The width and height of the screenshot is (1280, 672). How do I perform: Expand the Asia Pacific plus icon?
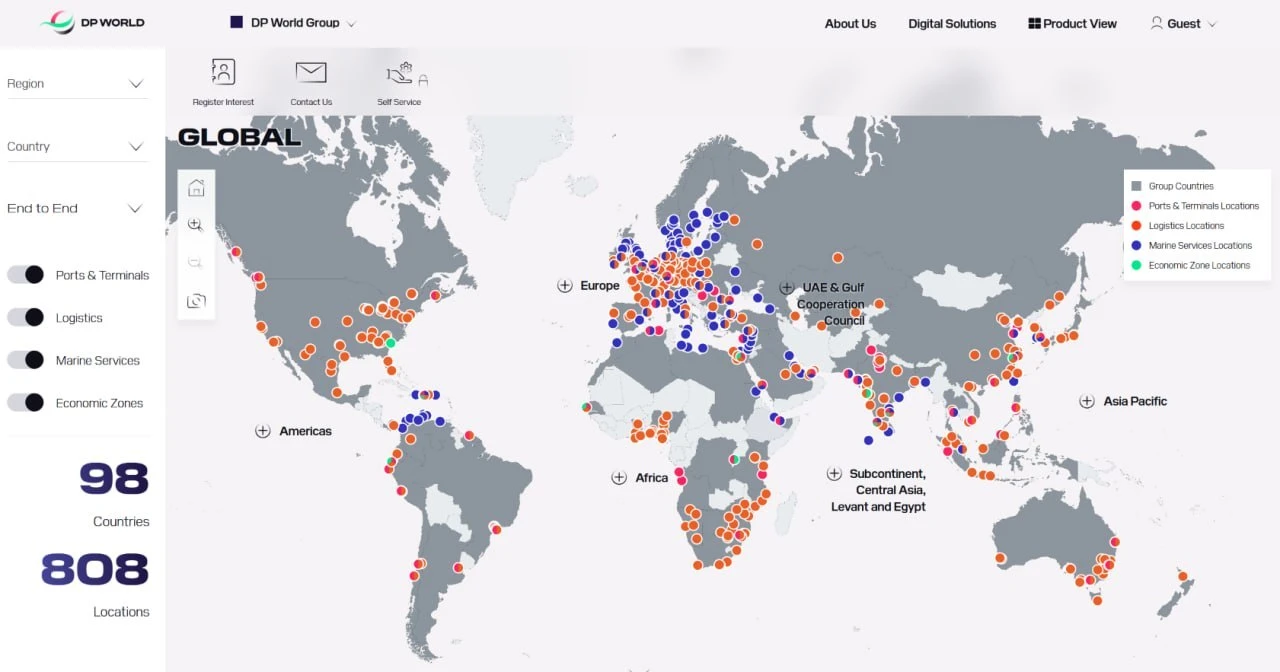[1087, 401]
